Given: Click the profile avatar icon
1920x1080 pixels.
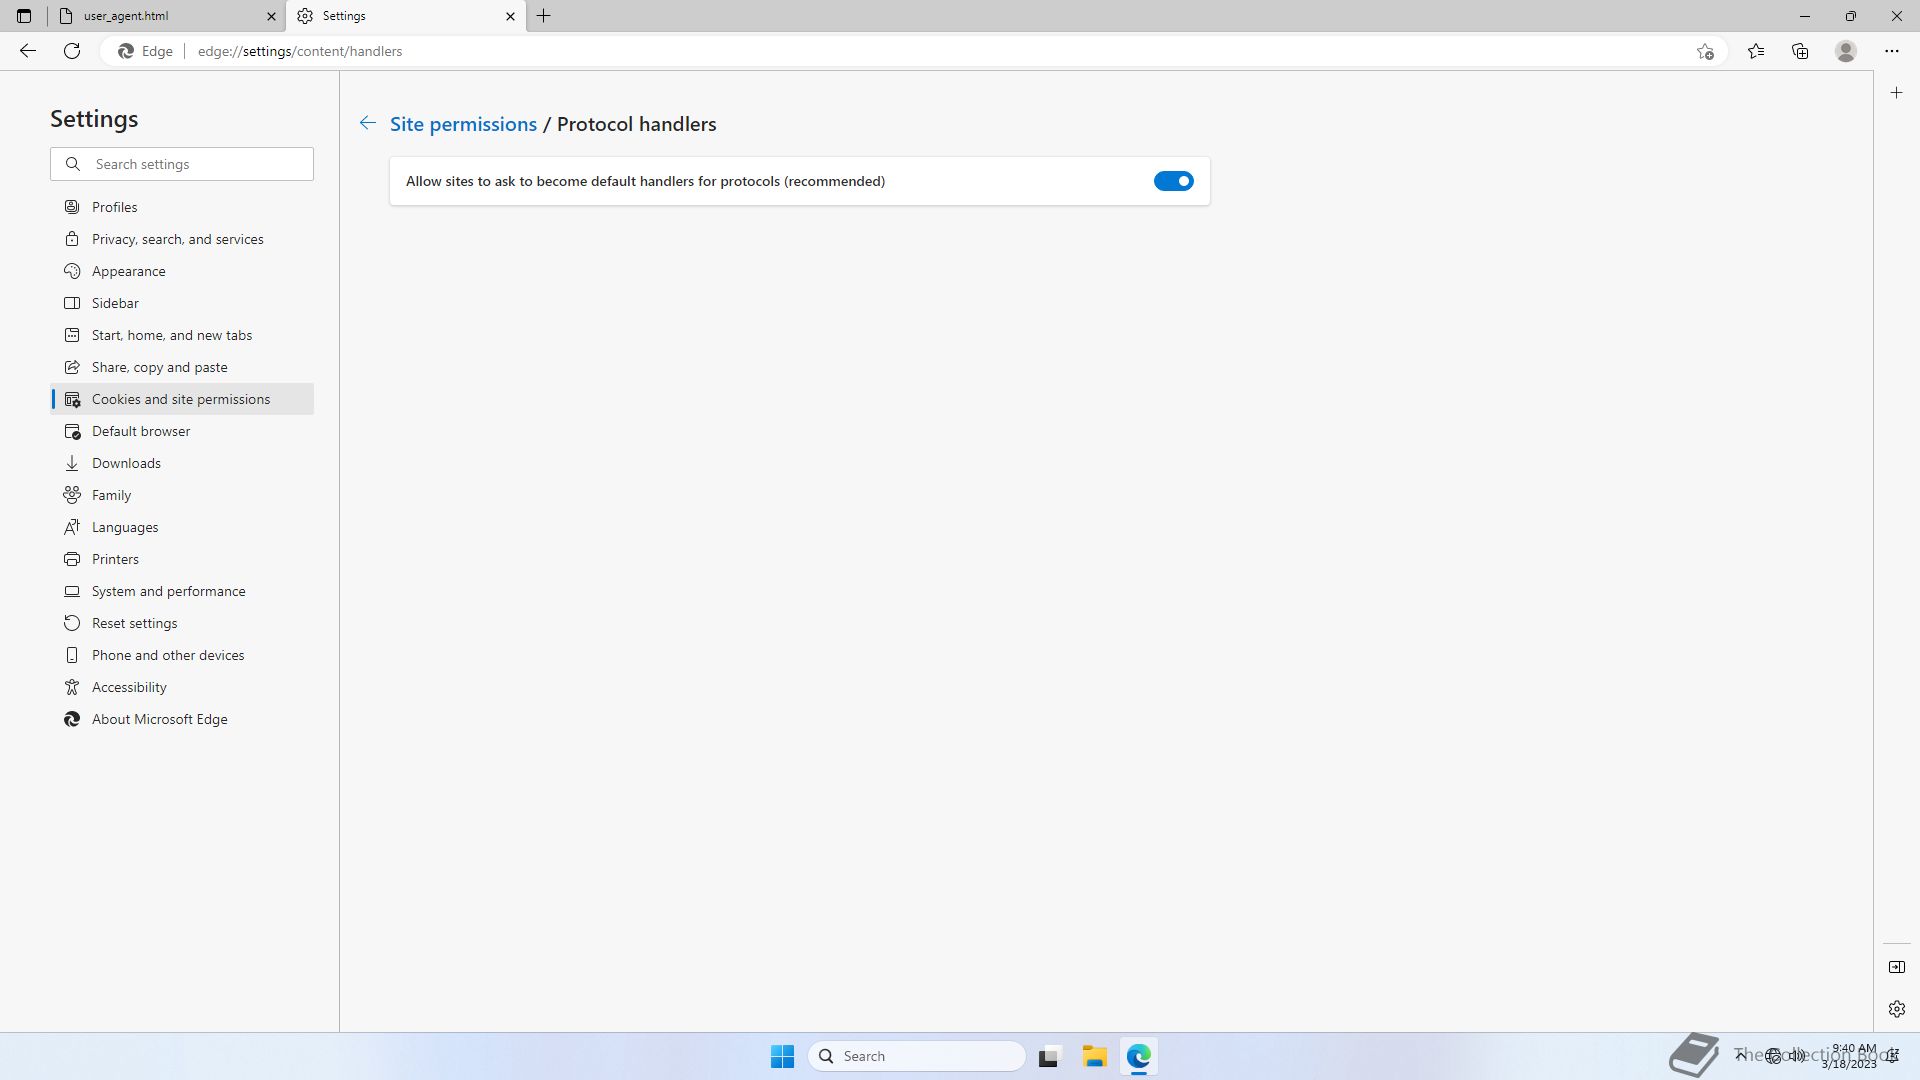Looking at the screenshot, I should point(1846,51).
